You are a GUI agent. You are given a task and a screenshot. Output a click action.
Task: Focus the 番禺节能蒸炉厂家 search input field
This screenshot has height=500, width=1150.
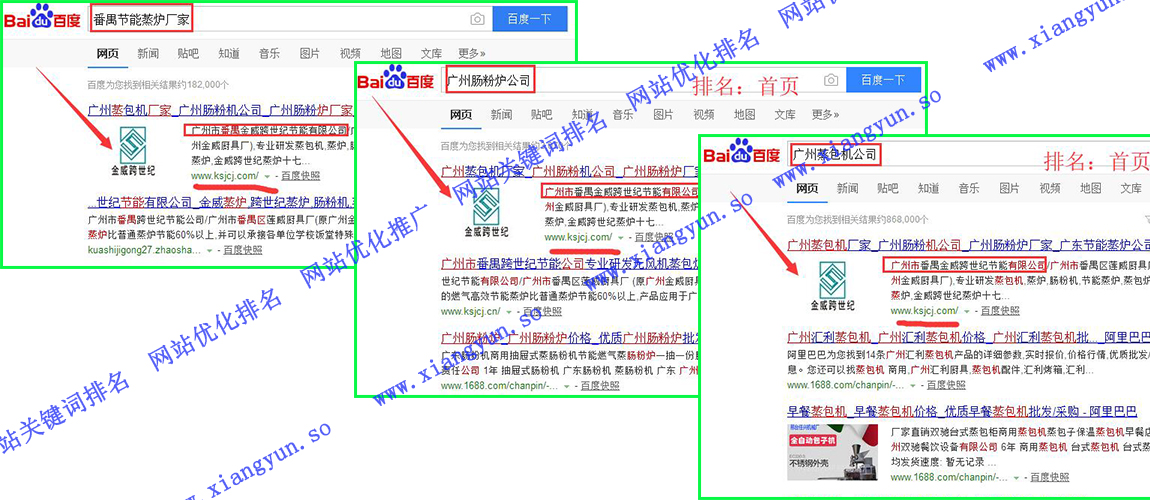290,19
